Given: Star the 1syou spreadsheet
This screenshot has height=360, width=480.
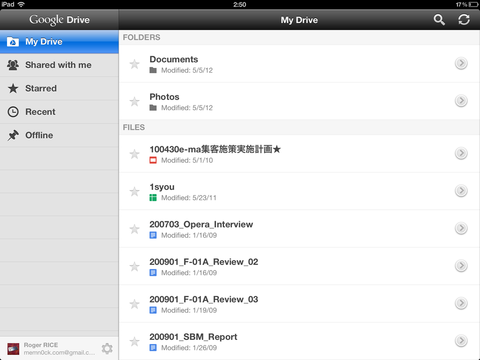Looking at the screenshot, I should 134,191.
